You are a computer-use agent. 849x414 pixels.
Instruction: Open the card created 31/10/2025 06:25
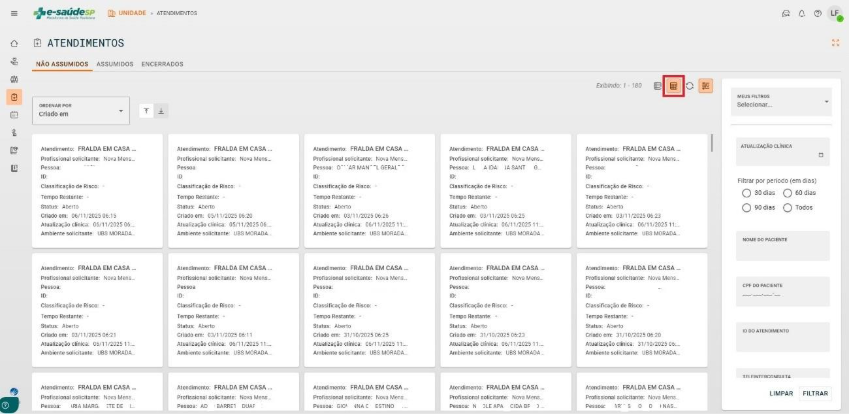[370, 310]
